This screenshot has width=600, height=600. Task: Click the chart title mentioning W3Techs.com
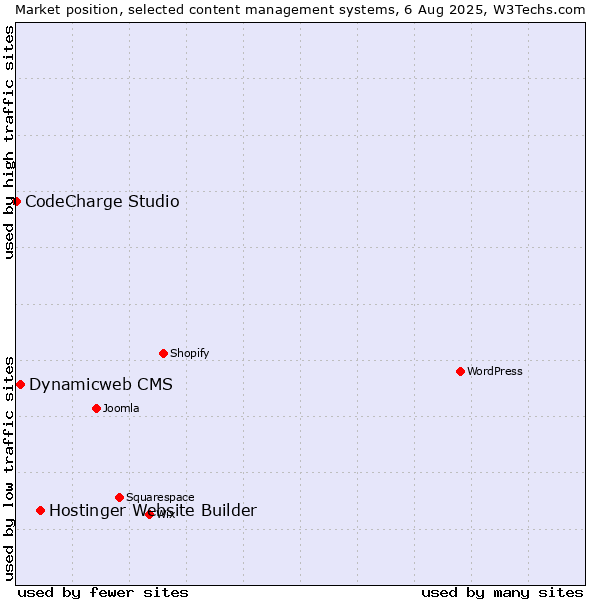pyautogui.click(x=300, y=10)
